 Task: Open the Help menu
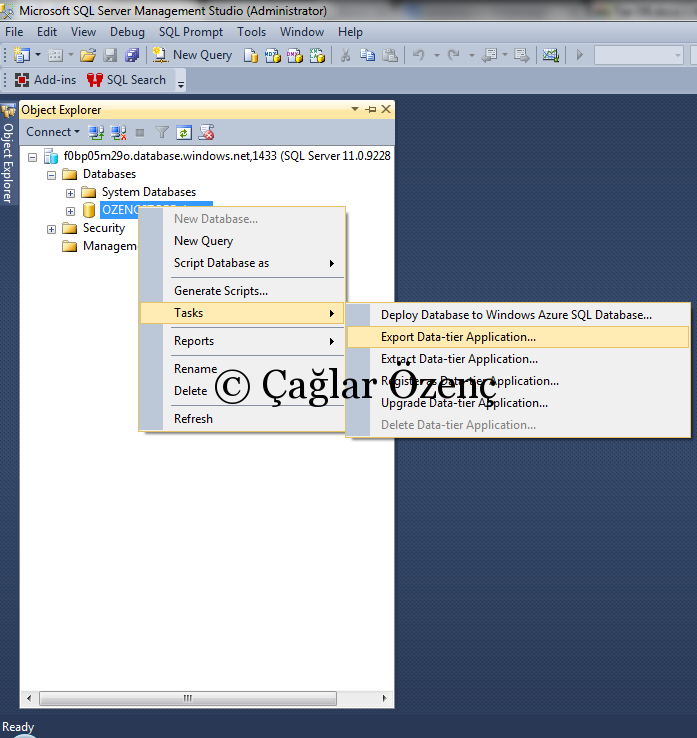[350, 32]
